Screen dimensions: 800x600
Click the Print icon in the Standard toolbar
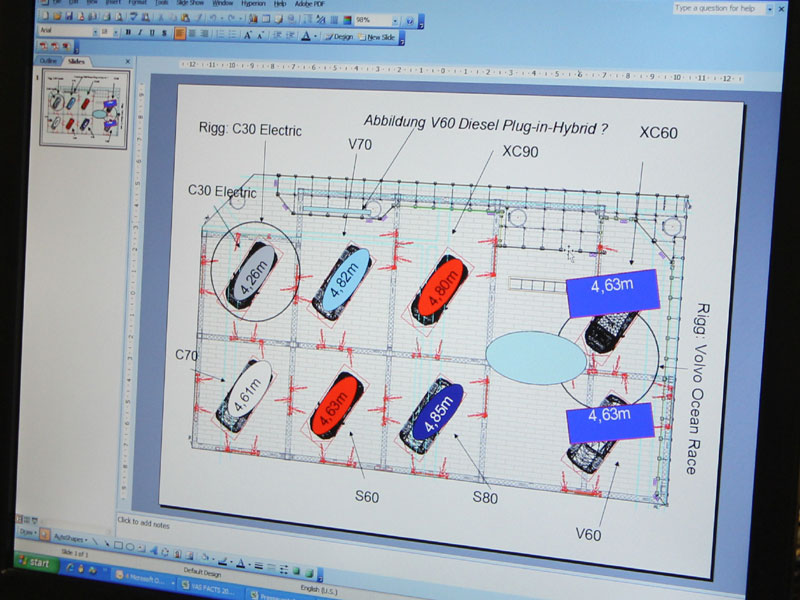pos(106,17)
